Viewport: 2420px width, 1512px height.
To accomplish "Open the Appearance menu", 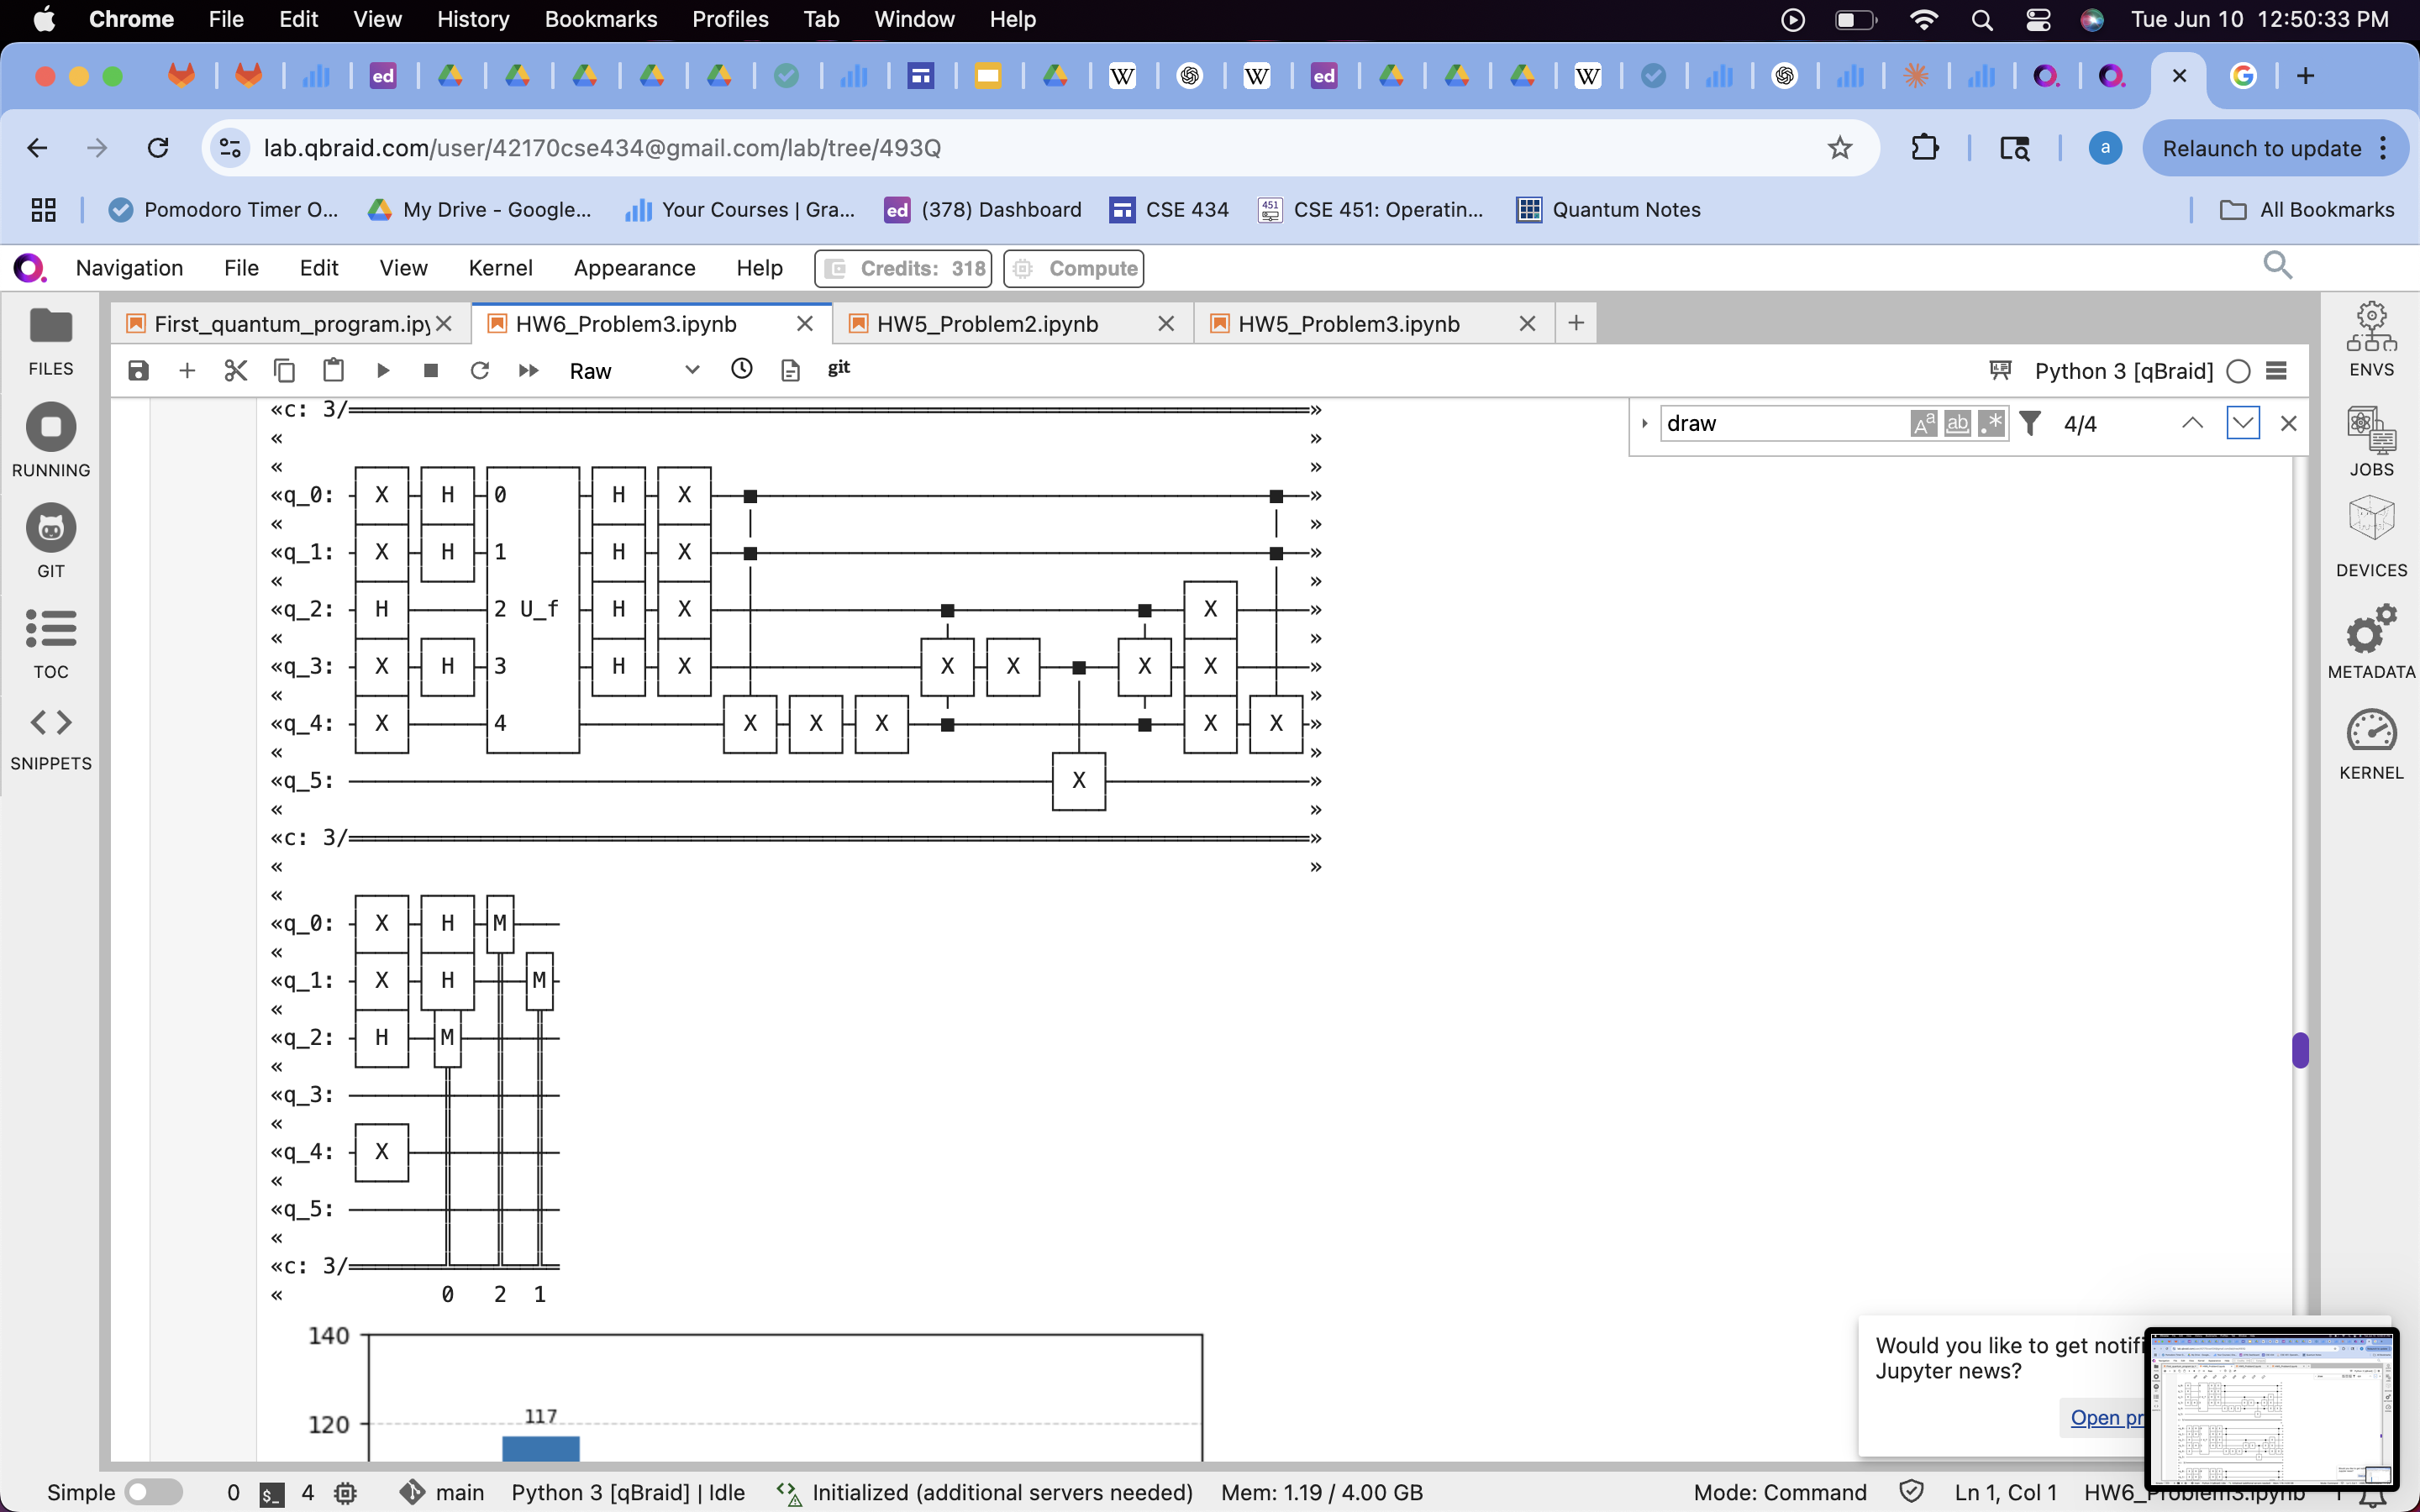I will point(634,268).
